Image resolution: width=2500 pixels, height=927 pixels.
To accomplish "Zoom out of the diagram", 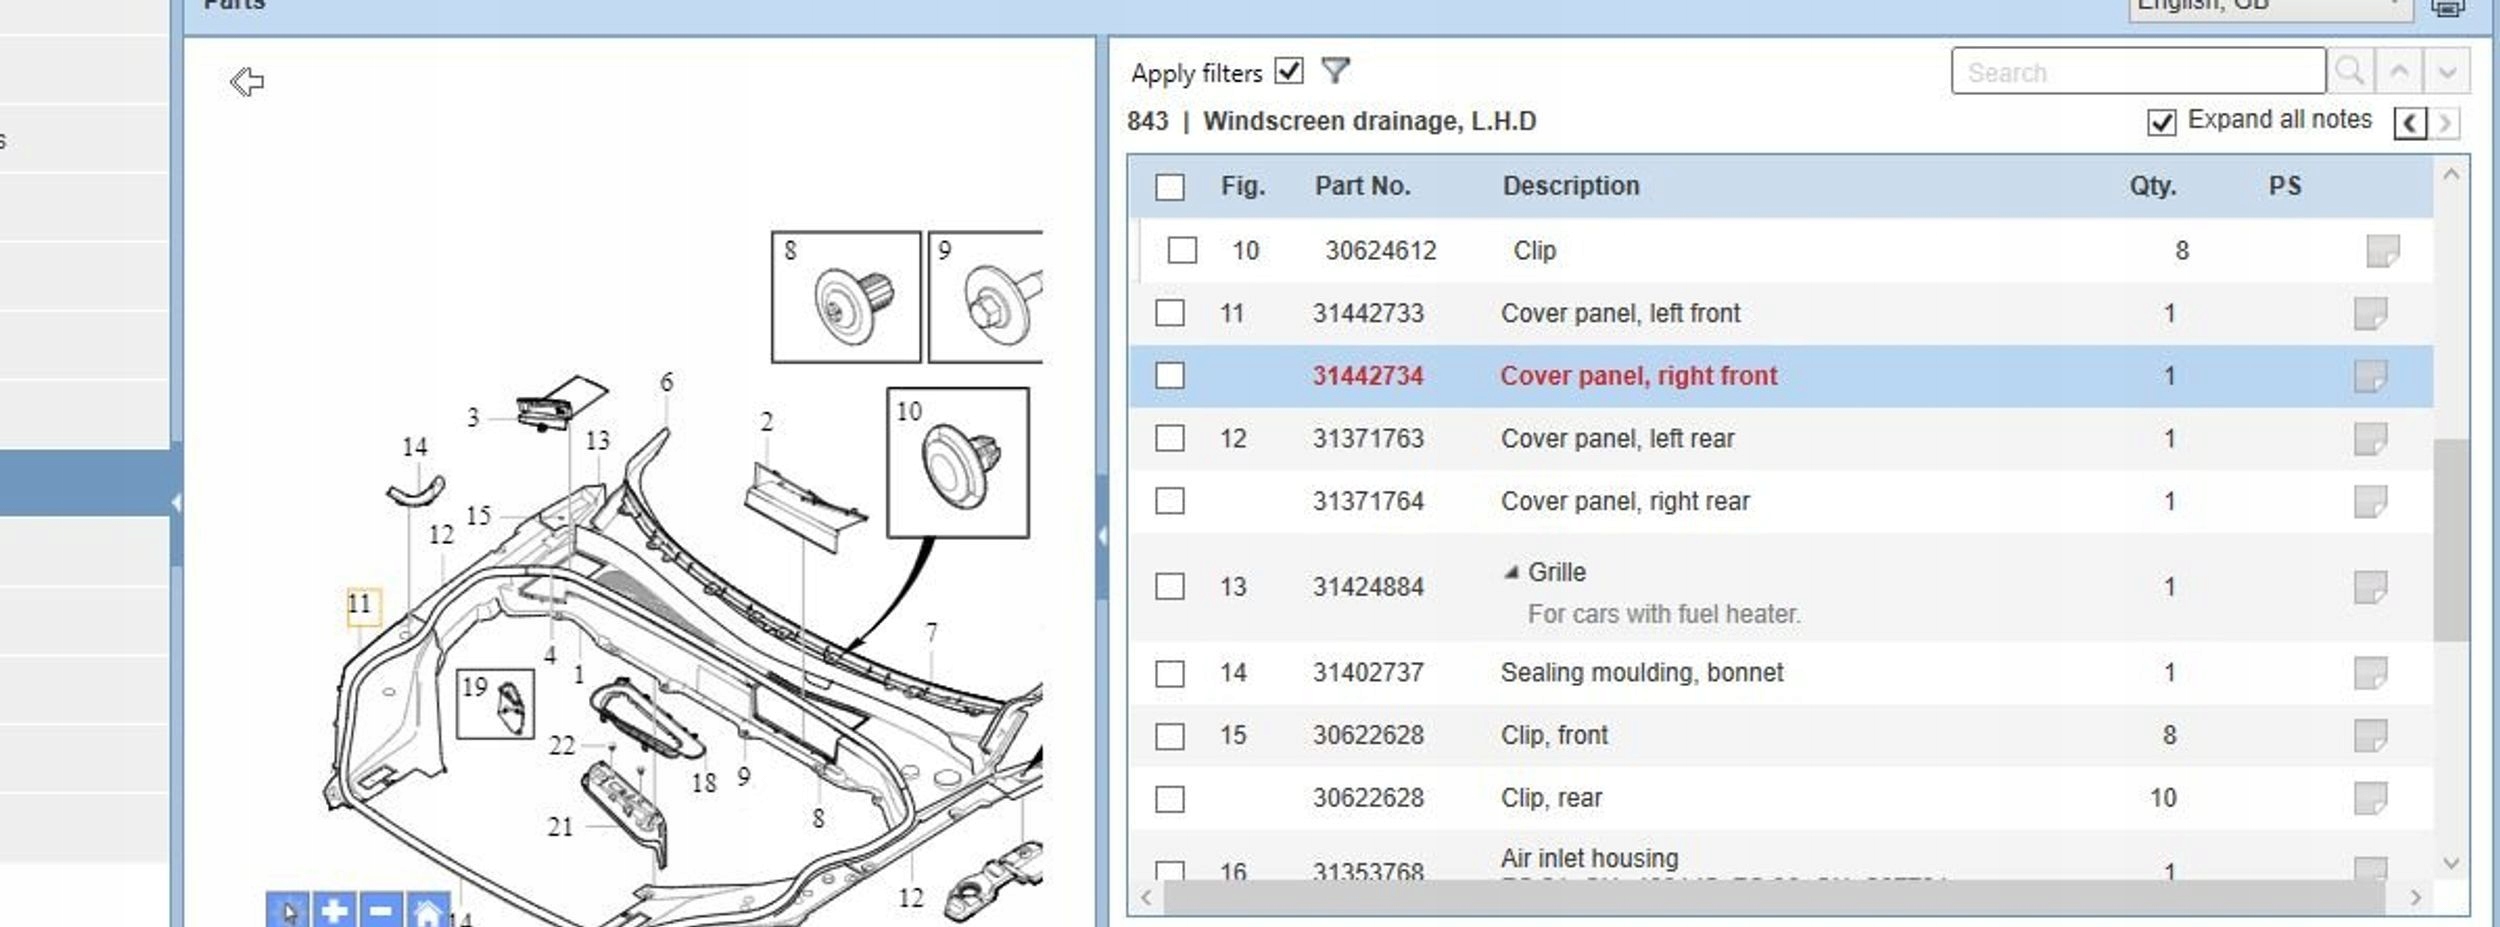I will [380, 911].
